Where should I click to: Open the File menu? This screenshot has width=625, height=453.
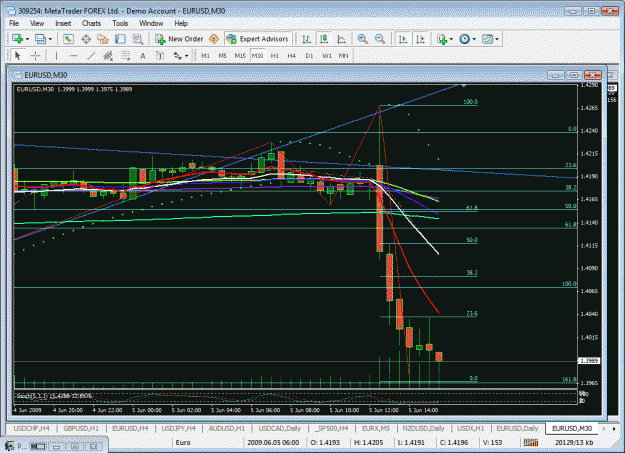tap(14, 23)
